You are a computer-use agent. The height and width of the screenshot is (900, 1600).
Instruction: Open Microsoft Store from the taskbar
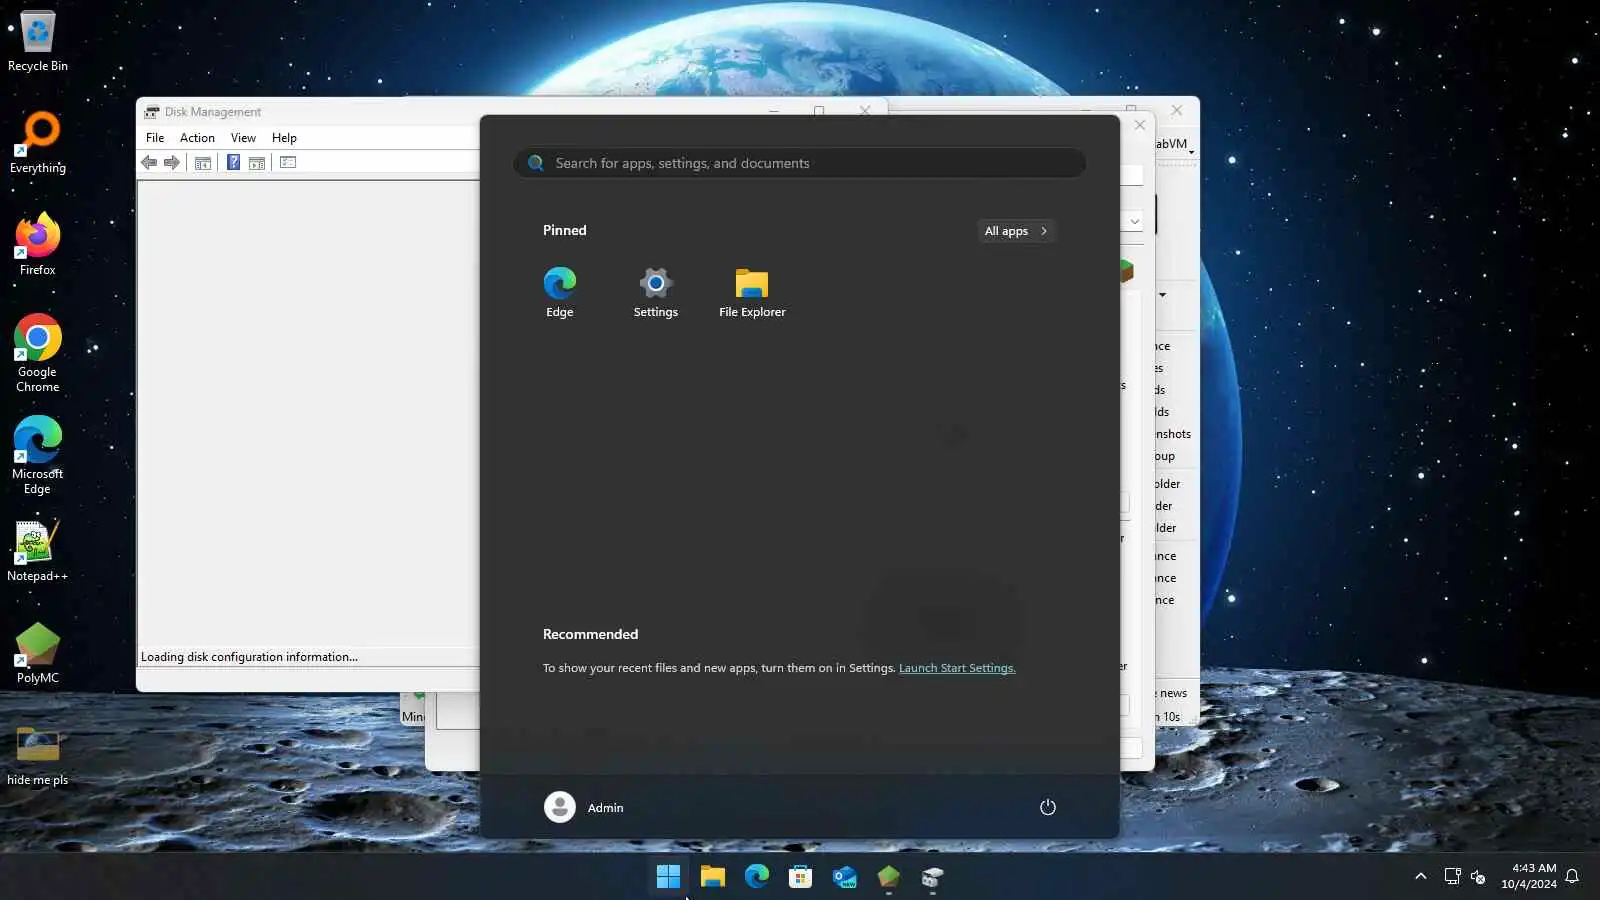(x=800, y=877)
